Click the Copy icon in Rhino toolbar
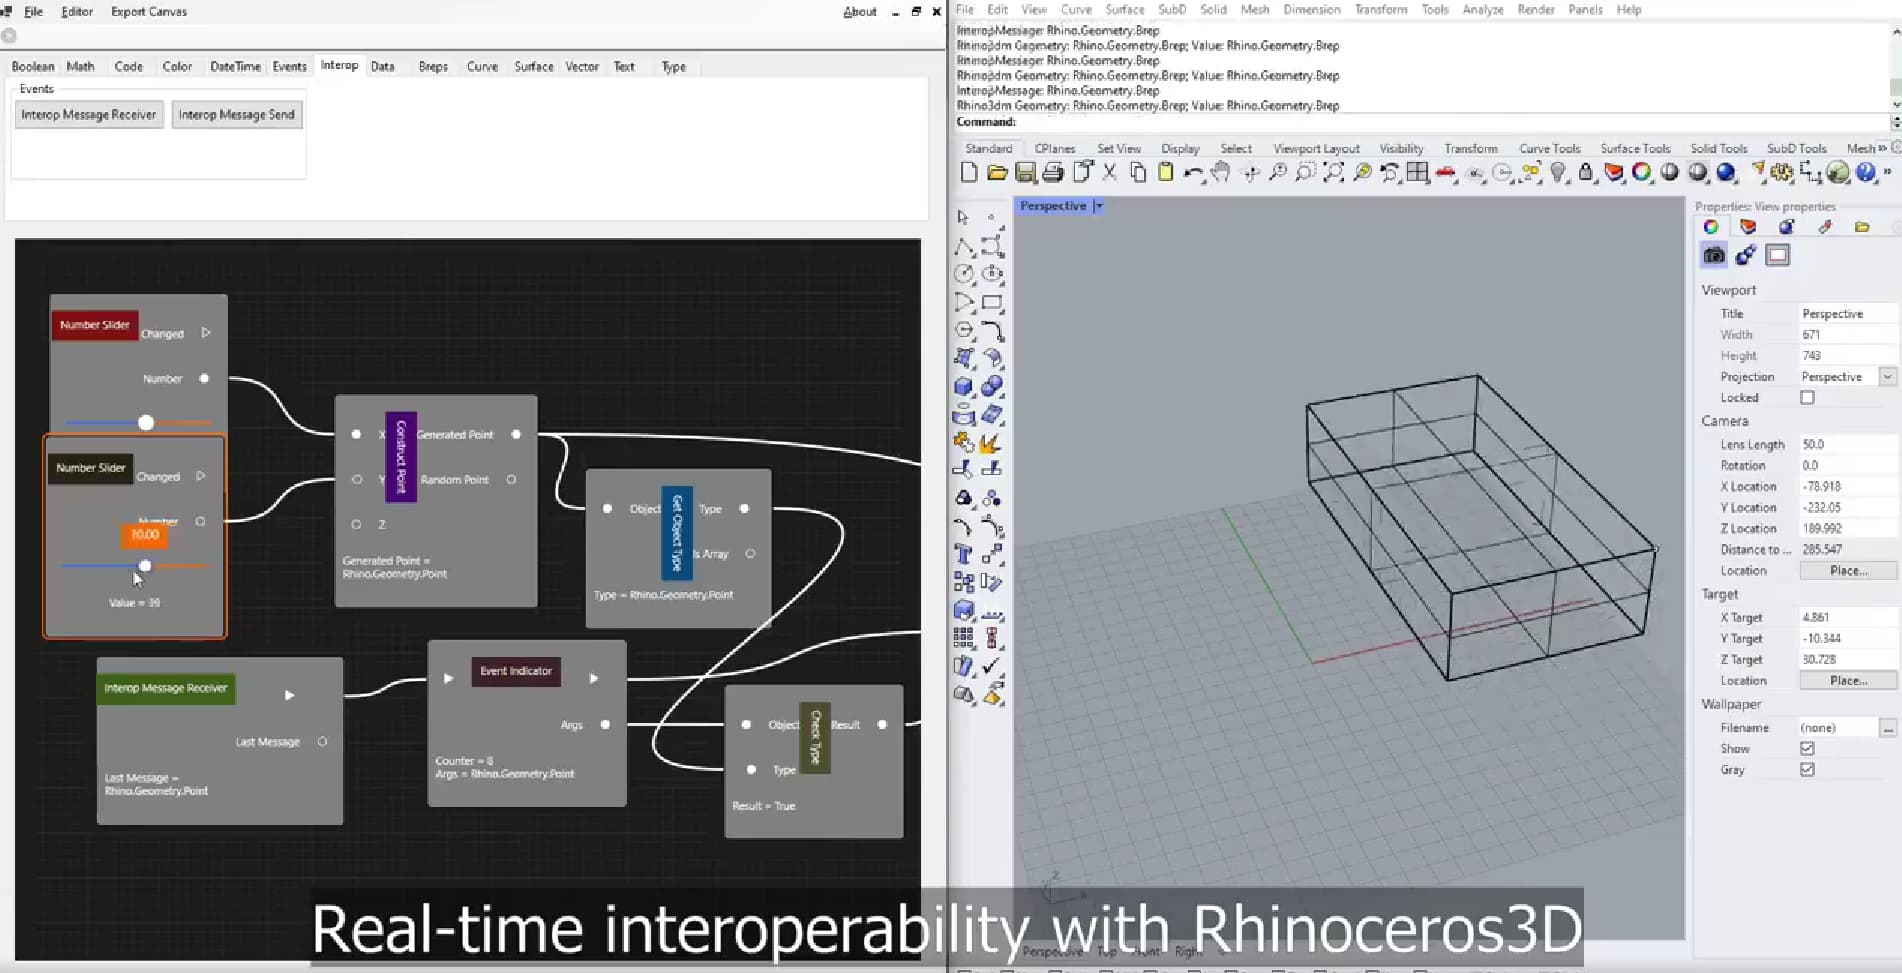This screenshot has width=1902, height=973. point(1137,173)
